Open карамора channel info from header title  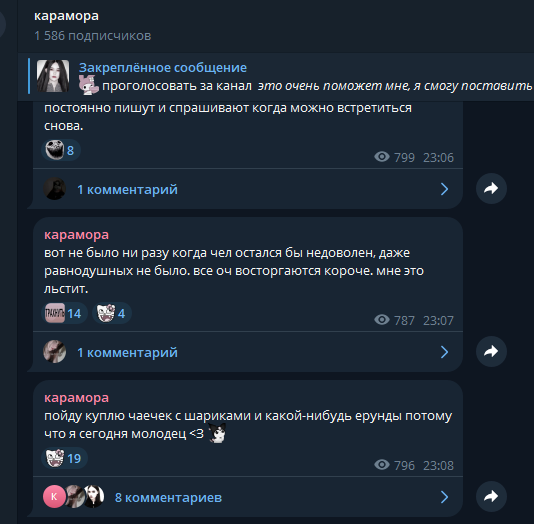click(66, 16)
